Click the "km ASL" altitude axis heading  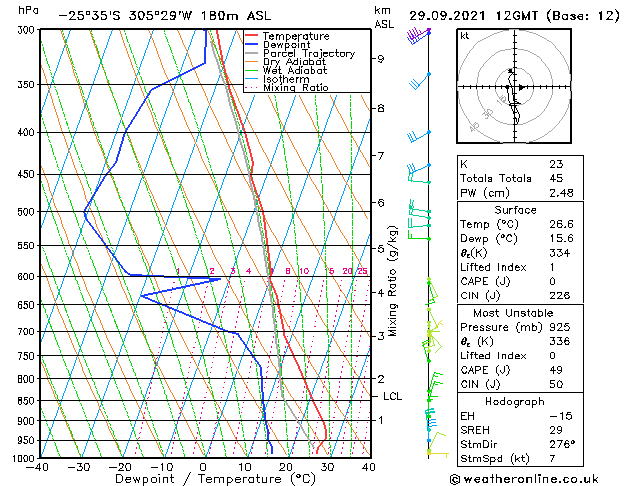point(383,17)
